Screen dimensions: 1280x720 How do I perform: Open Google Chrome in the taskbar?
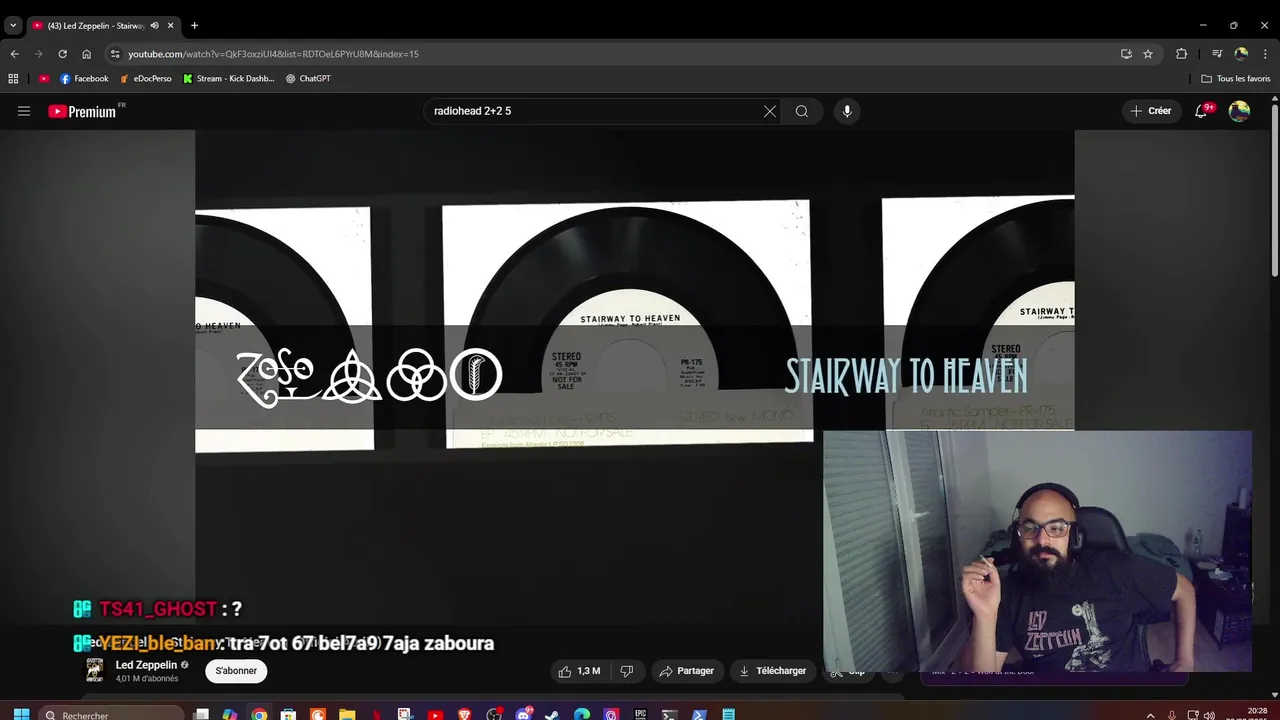[x=259, y=714]
